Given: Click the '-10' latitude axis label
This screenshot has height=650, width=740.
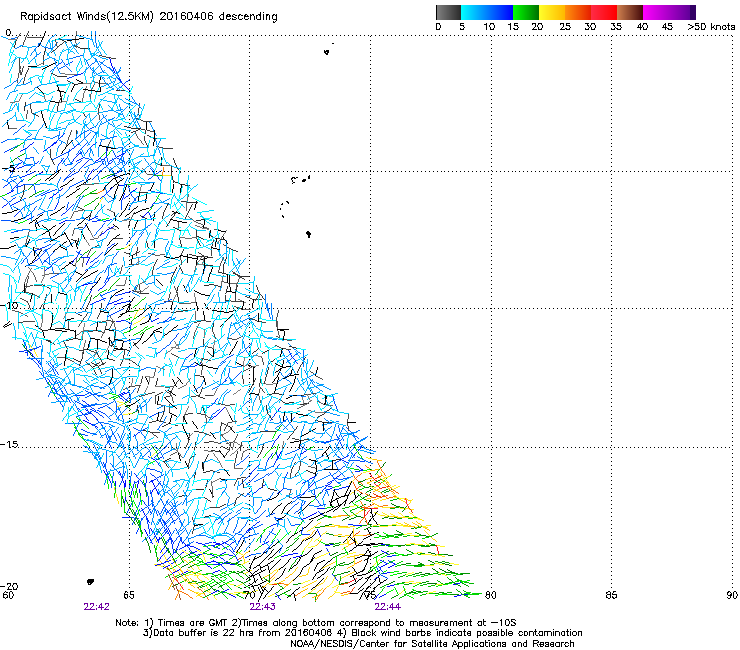Looking at the screenshot, I should pos(9,306).
